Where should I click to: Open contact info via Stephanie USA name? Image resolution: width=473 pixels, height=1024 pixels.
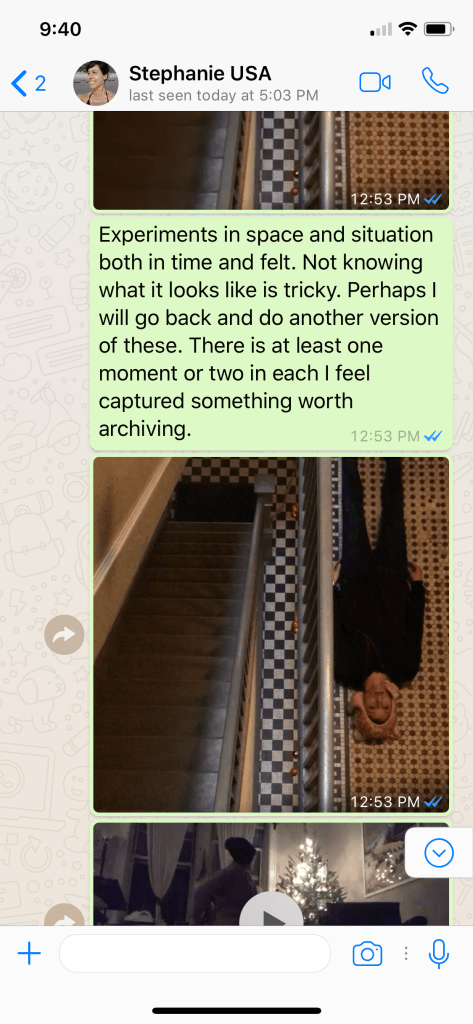[200, 72]
